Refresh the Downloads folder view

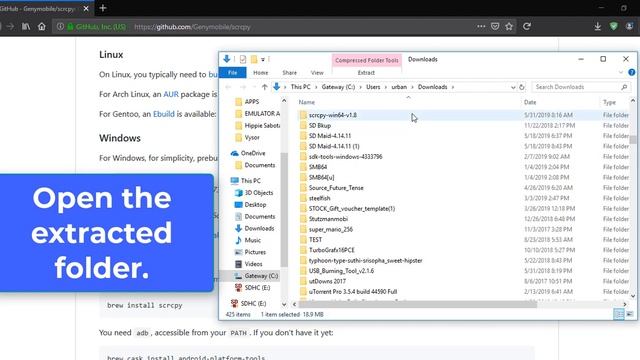click(x=522, y=87)
